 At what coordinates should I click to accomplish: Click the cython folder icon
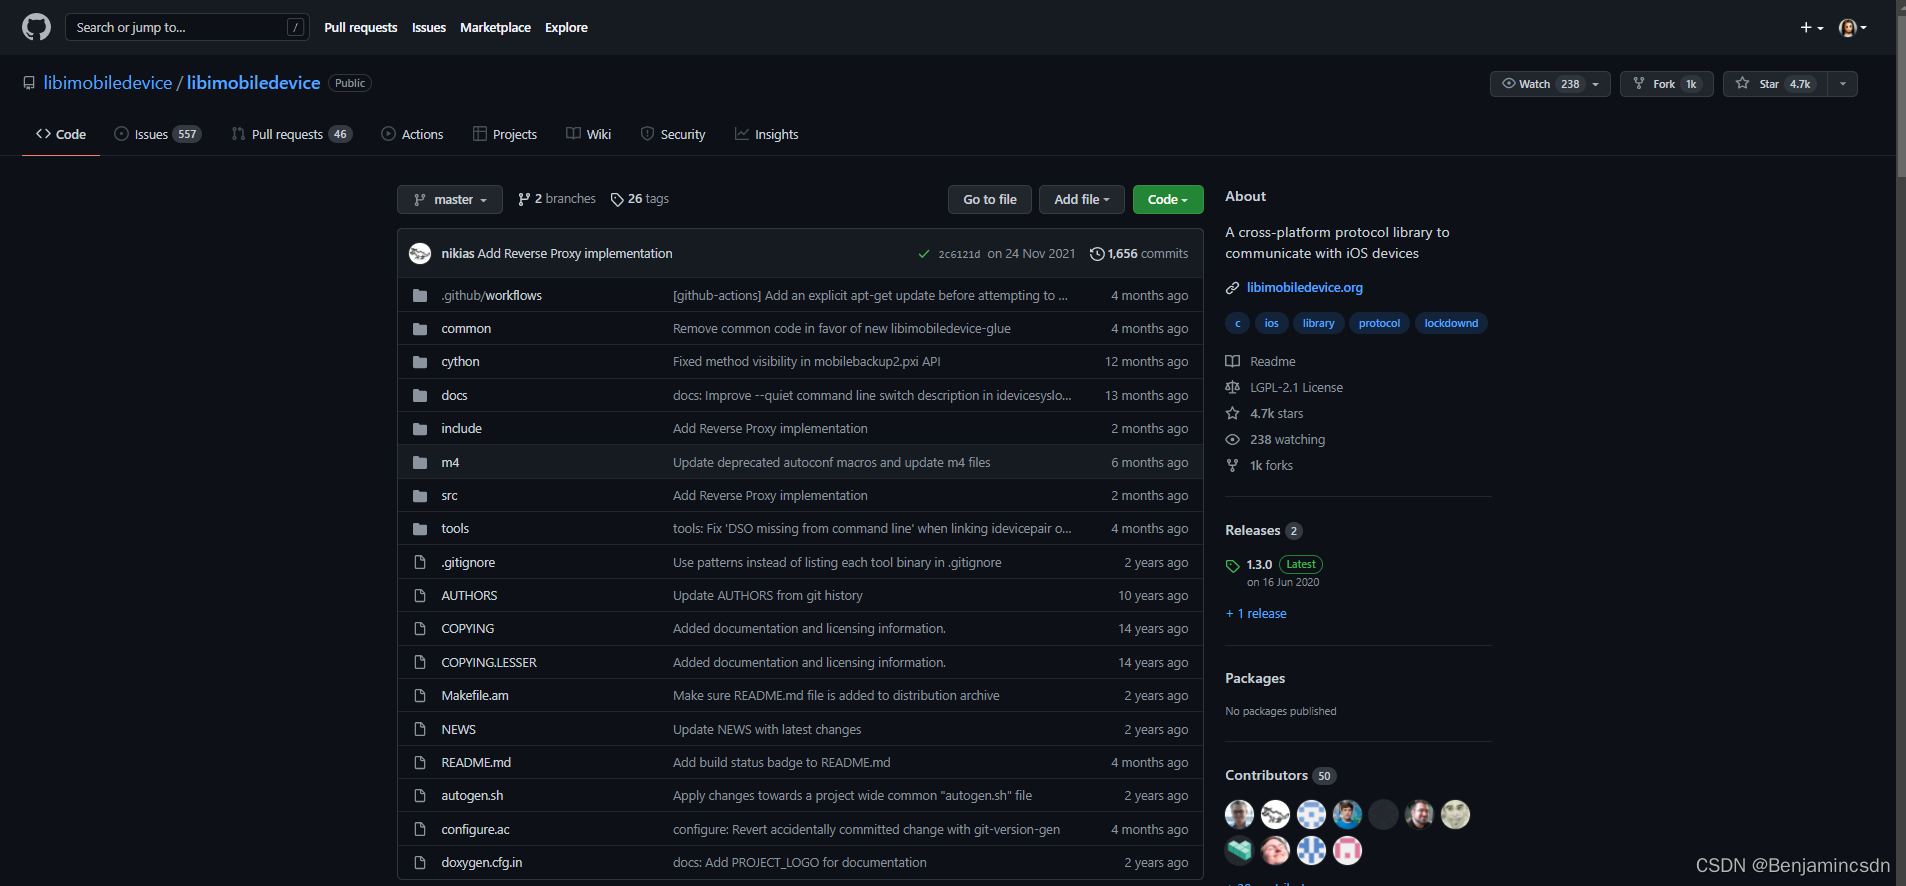[x=420, y=362]
